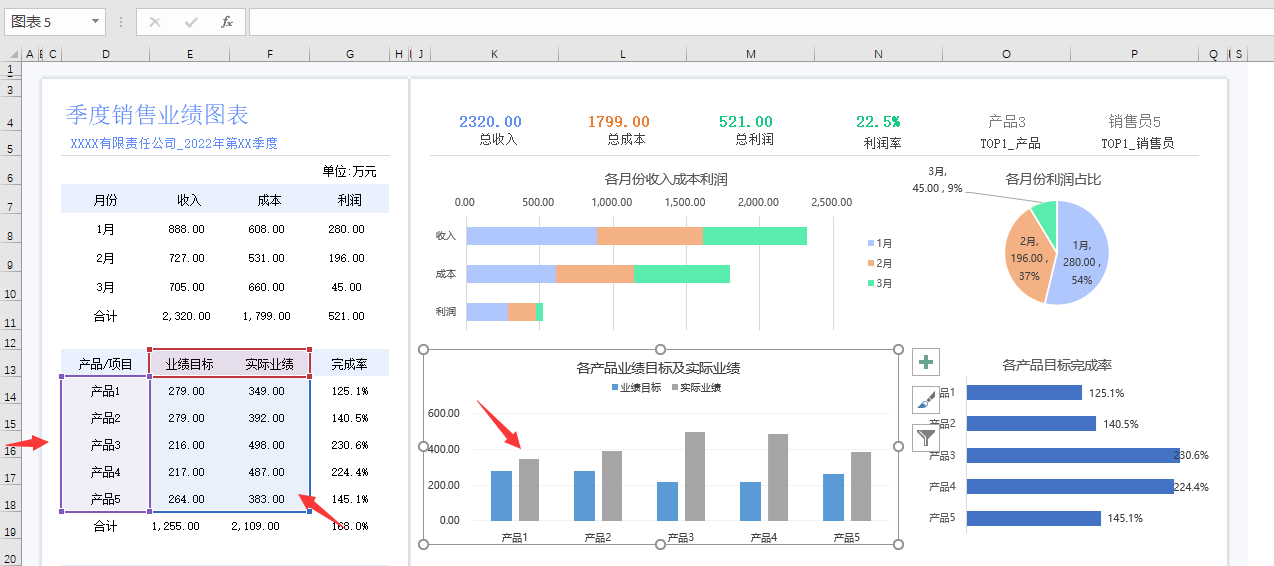Open the Chart Styles paintbrush button
The height and width of the screenshot is (566, 1274).
click(926, 400)
